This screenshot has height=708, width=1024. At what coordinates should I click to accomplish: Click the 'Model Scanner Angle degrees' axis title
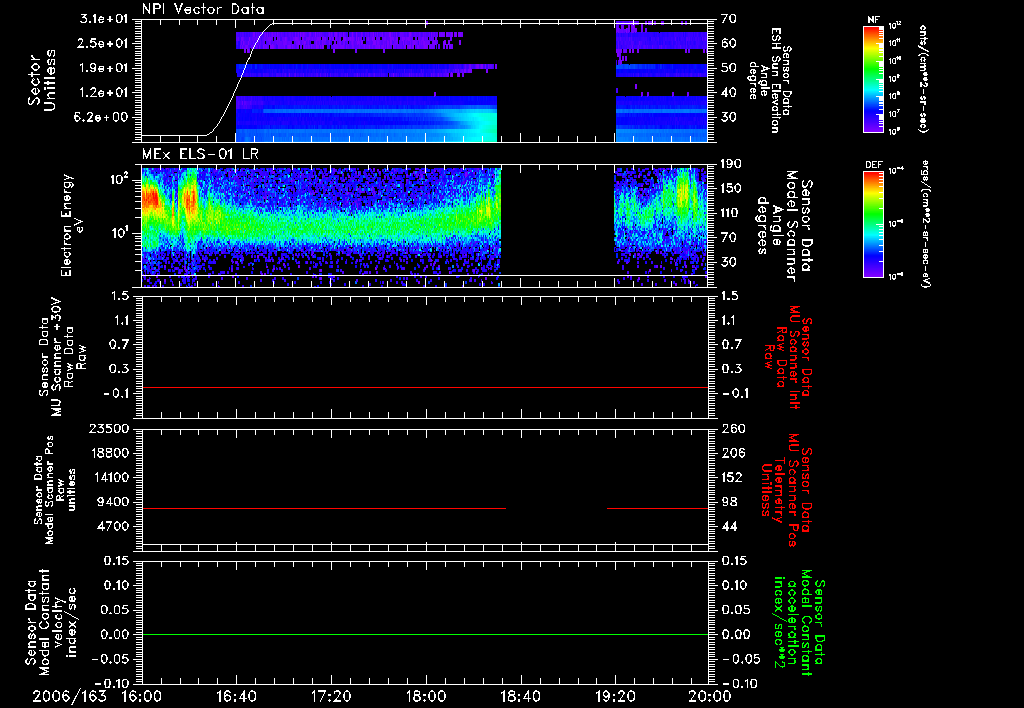[x=784, y=225]
